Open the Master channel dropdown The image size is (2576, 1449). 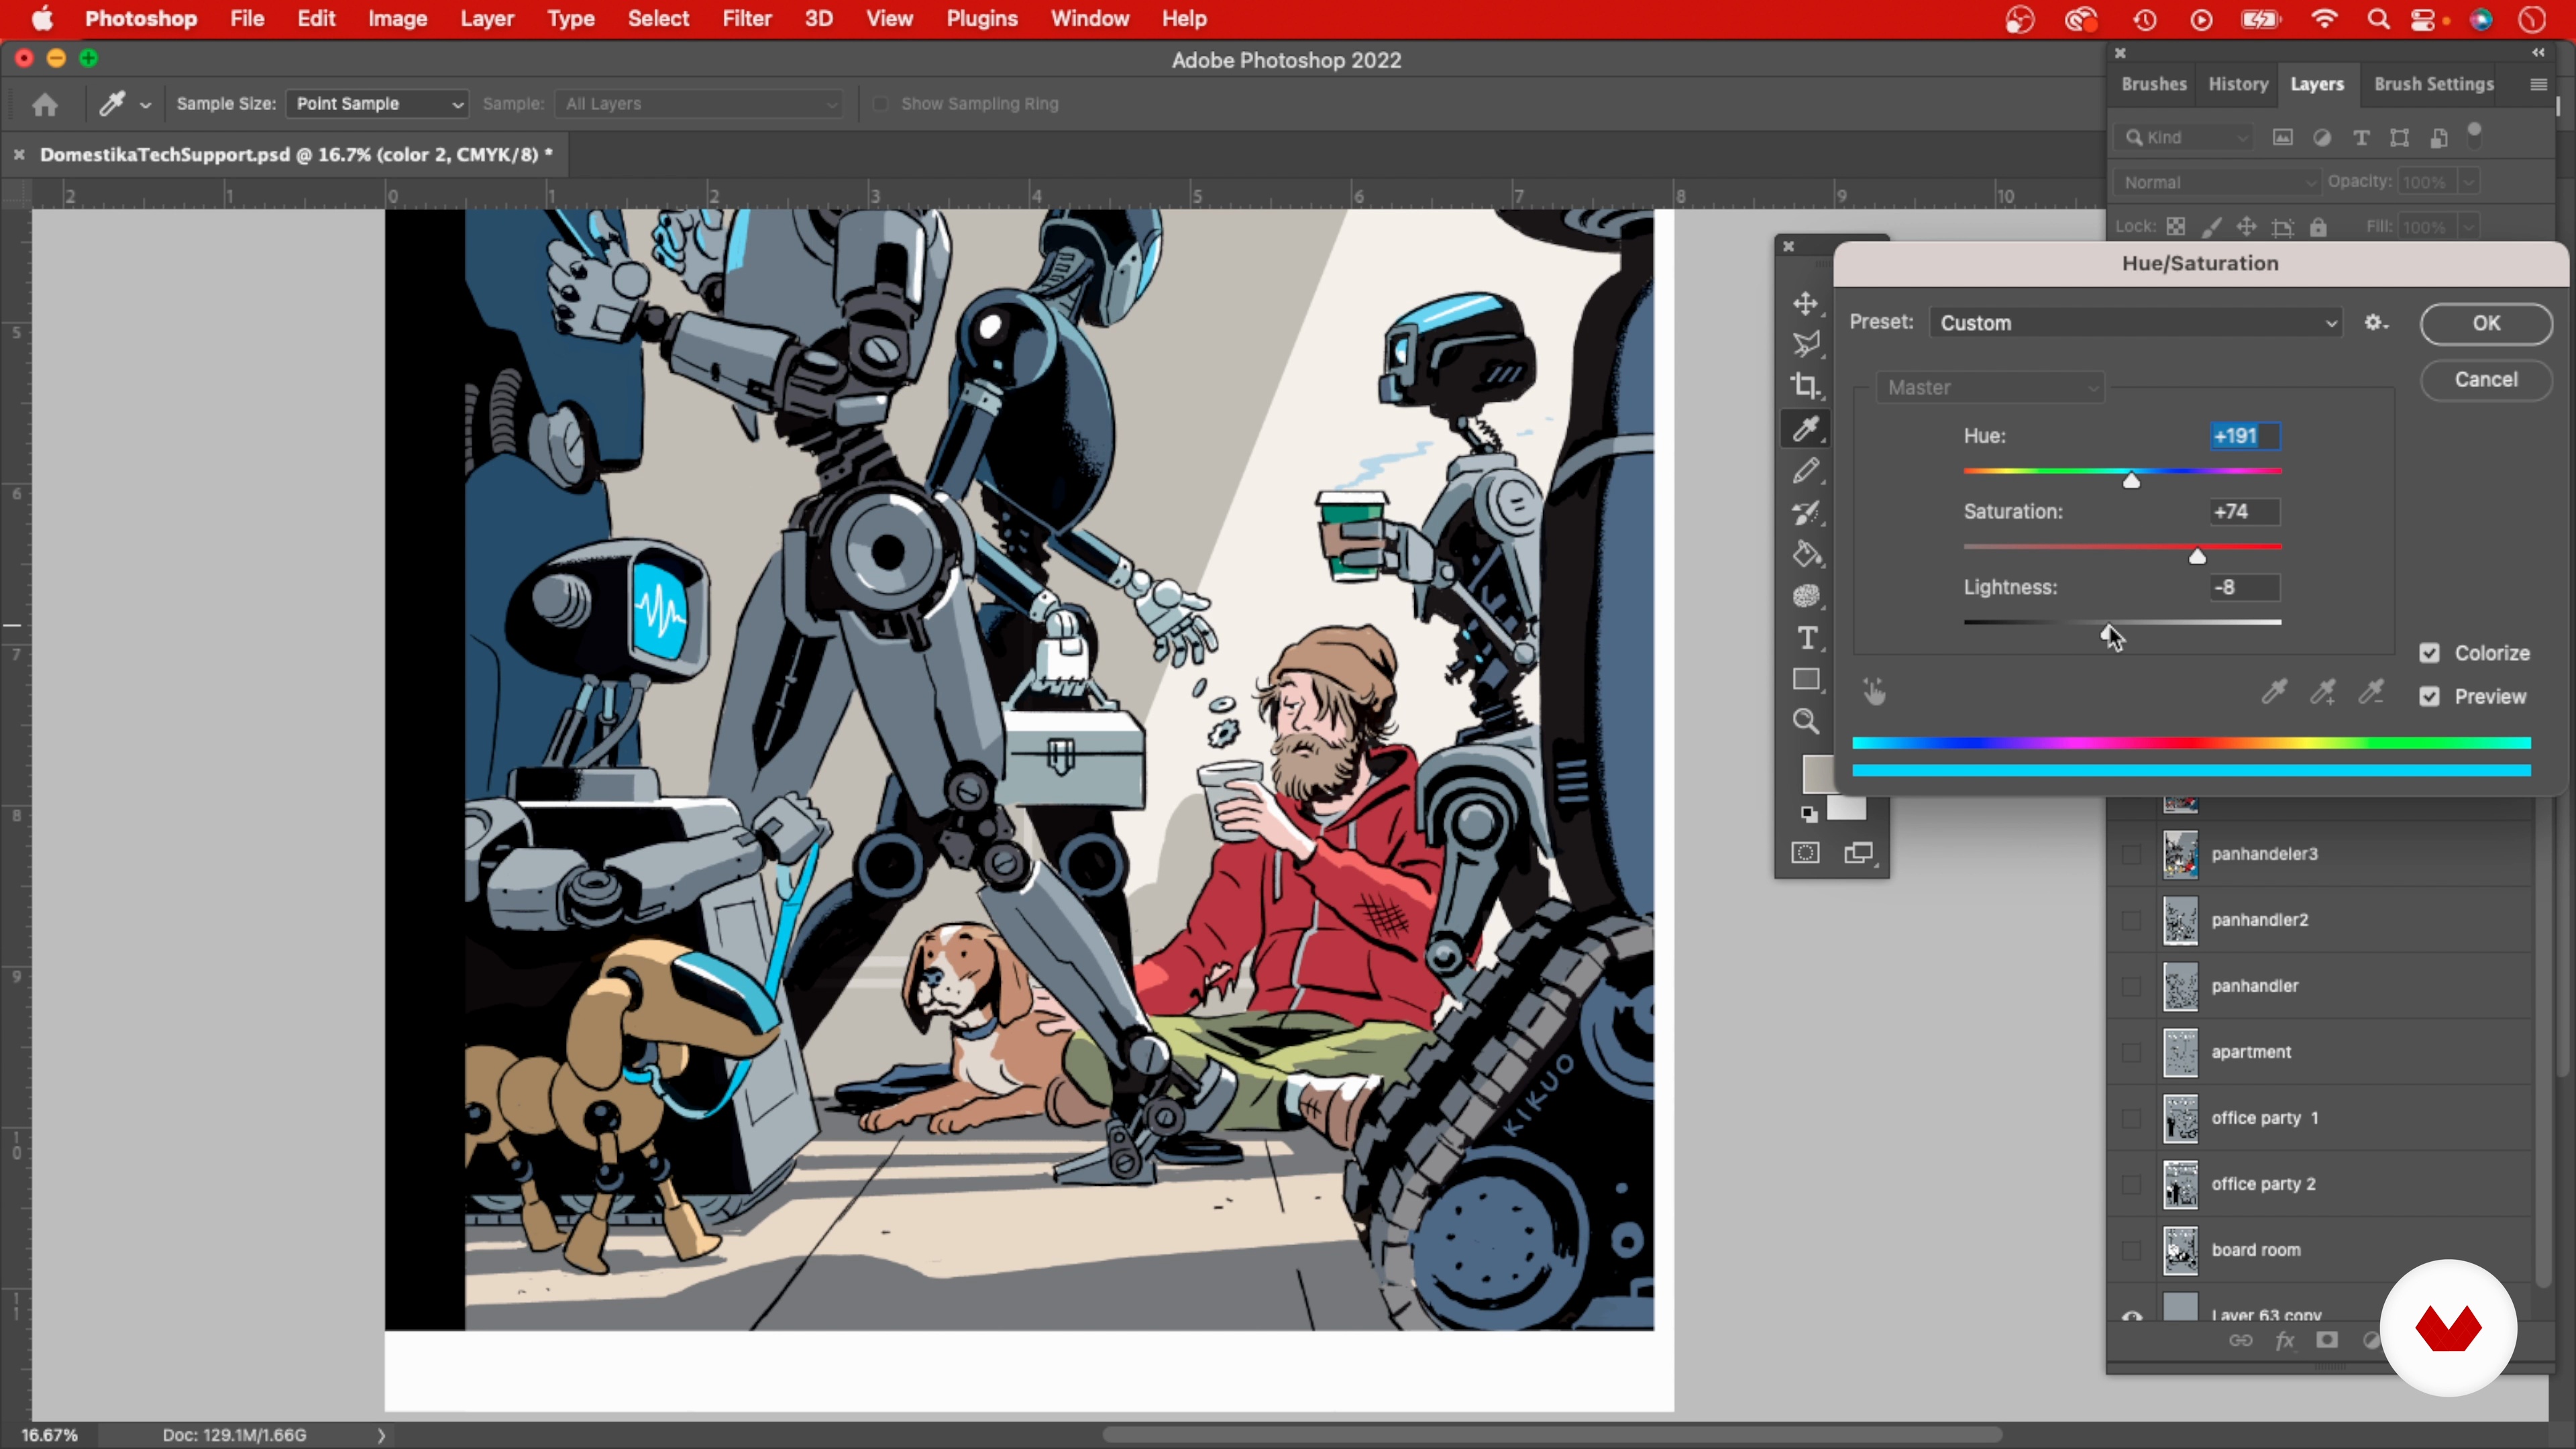pos(1990,388)
